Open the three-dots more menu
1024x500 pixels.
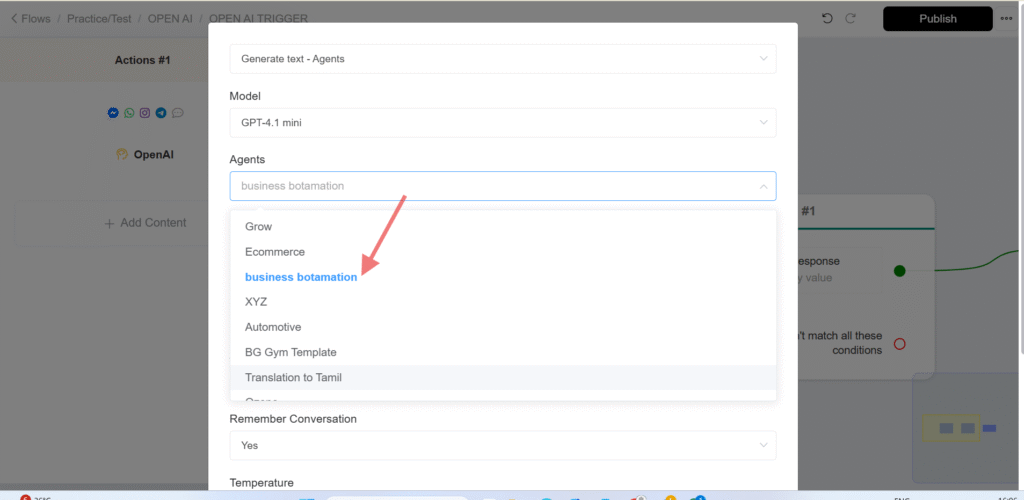click(1006, 18)
